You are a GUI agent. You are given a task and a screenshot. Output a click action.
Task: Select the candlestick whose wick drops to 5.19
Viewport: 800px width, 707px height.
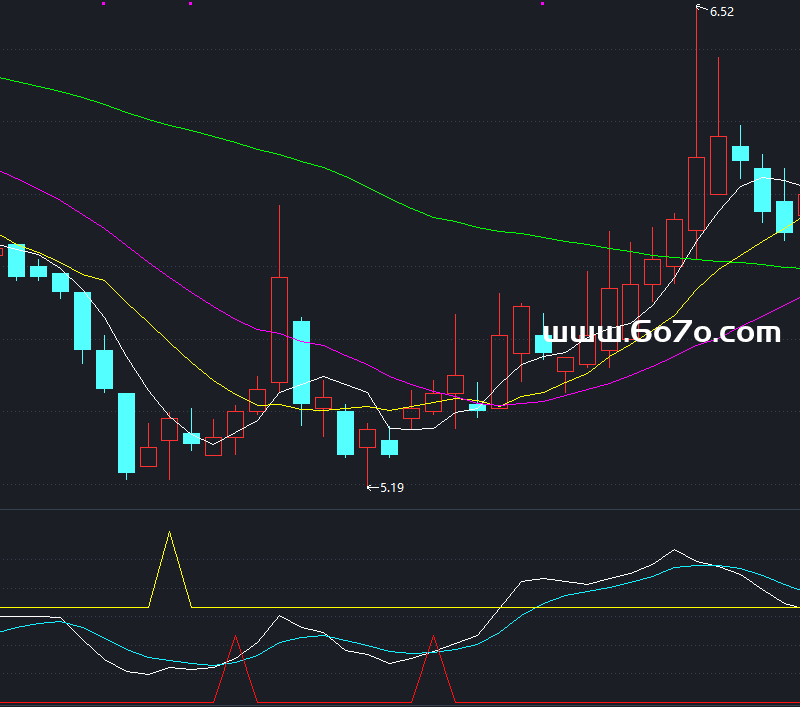[367, 455]
